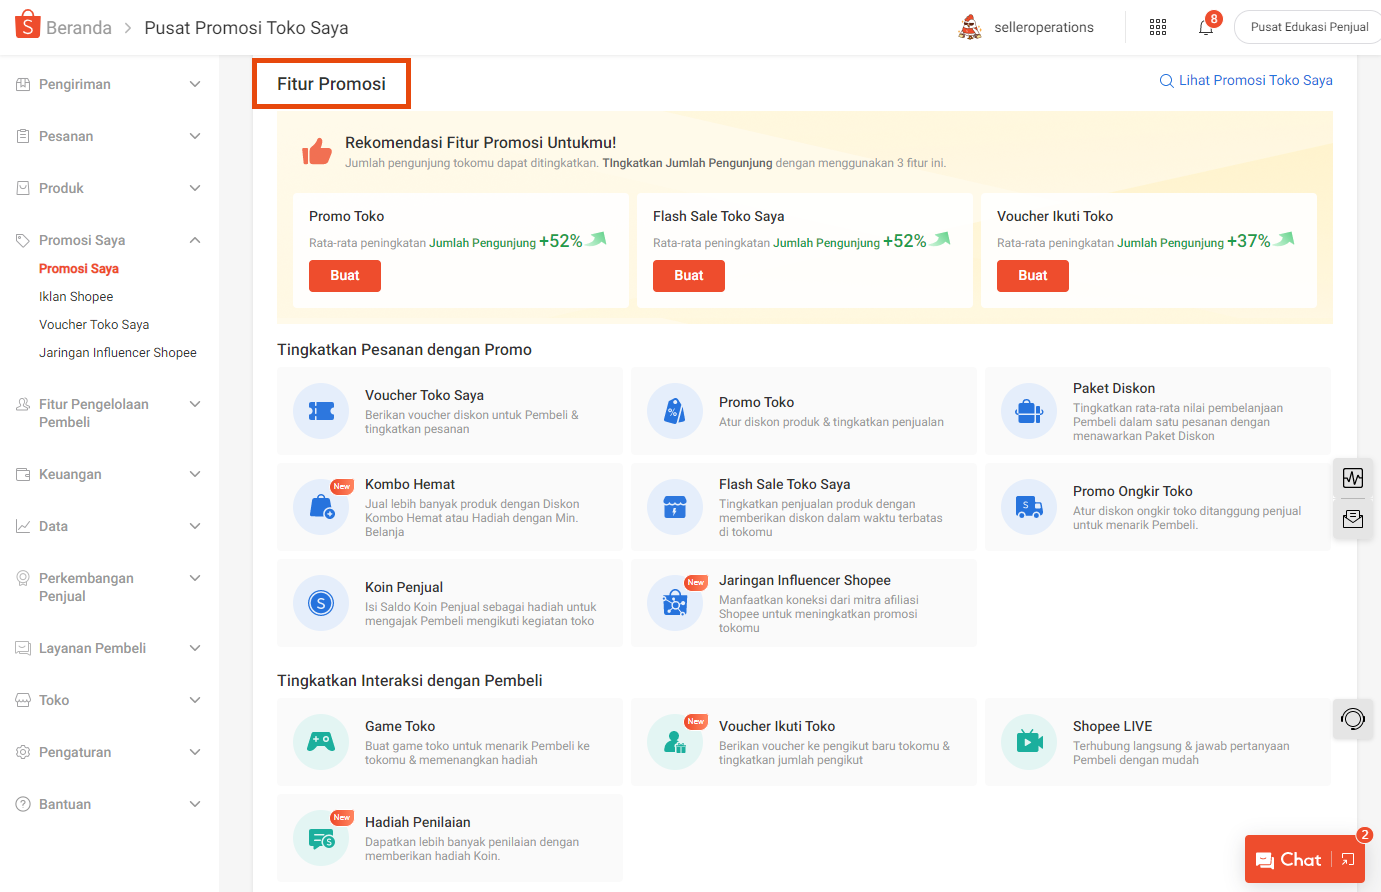Click the Keuangan wallet icon
1381x892 pixels.
(23, 474)
